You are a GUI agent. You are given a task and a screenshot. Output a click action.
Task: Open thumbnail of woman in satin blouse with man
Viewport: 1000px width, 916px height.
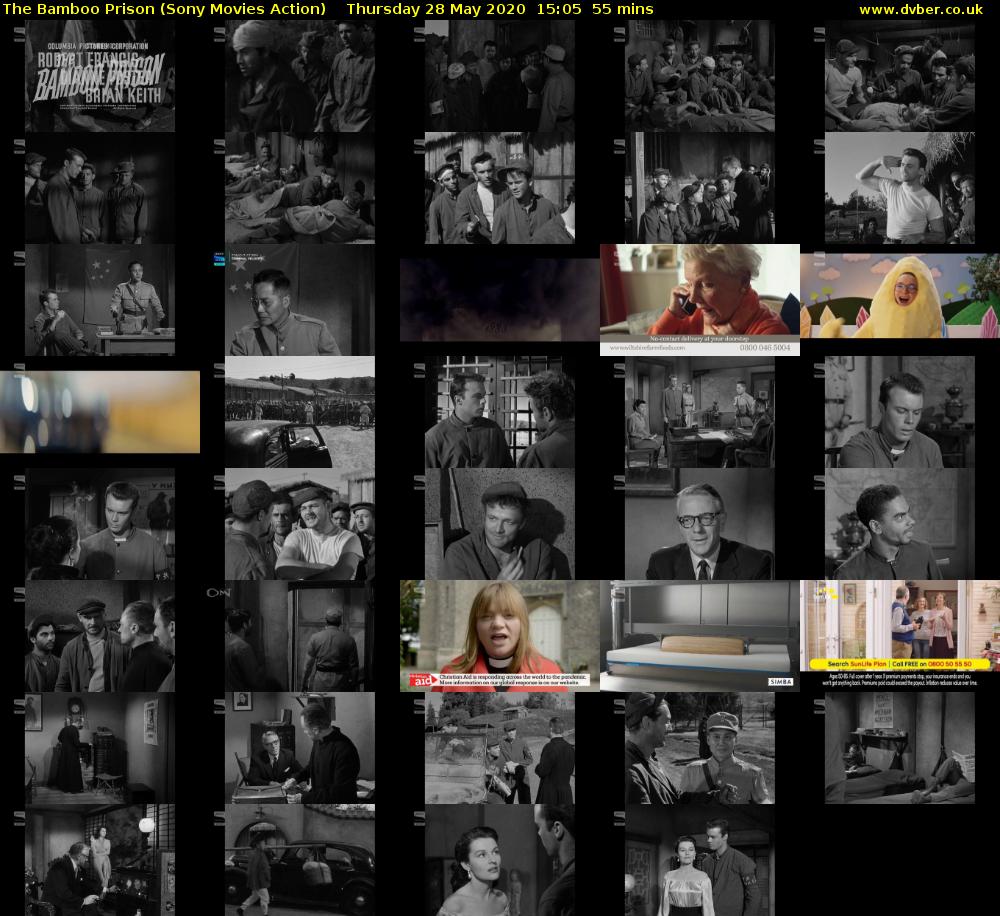point(700,860)
